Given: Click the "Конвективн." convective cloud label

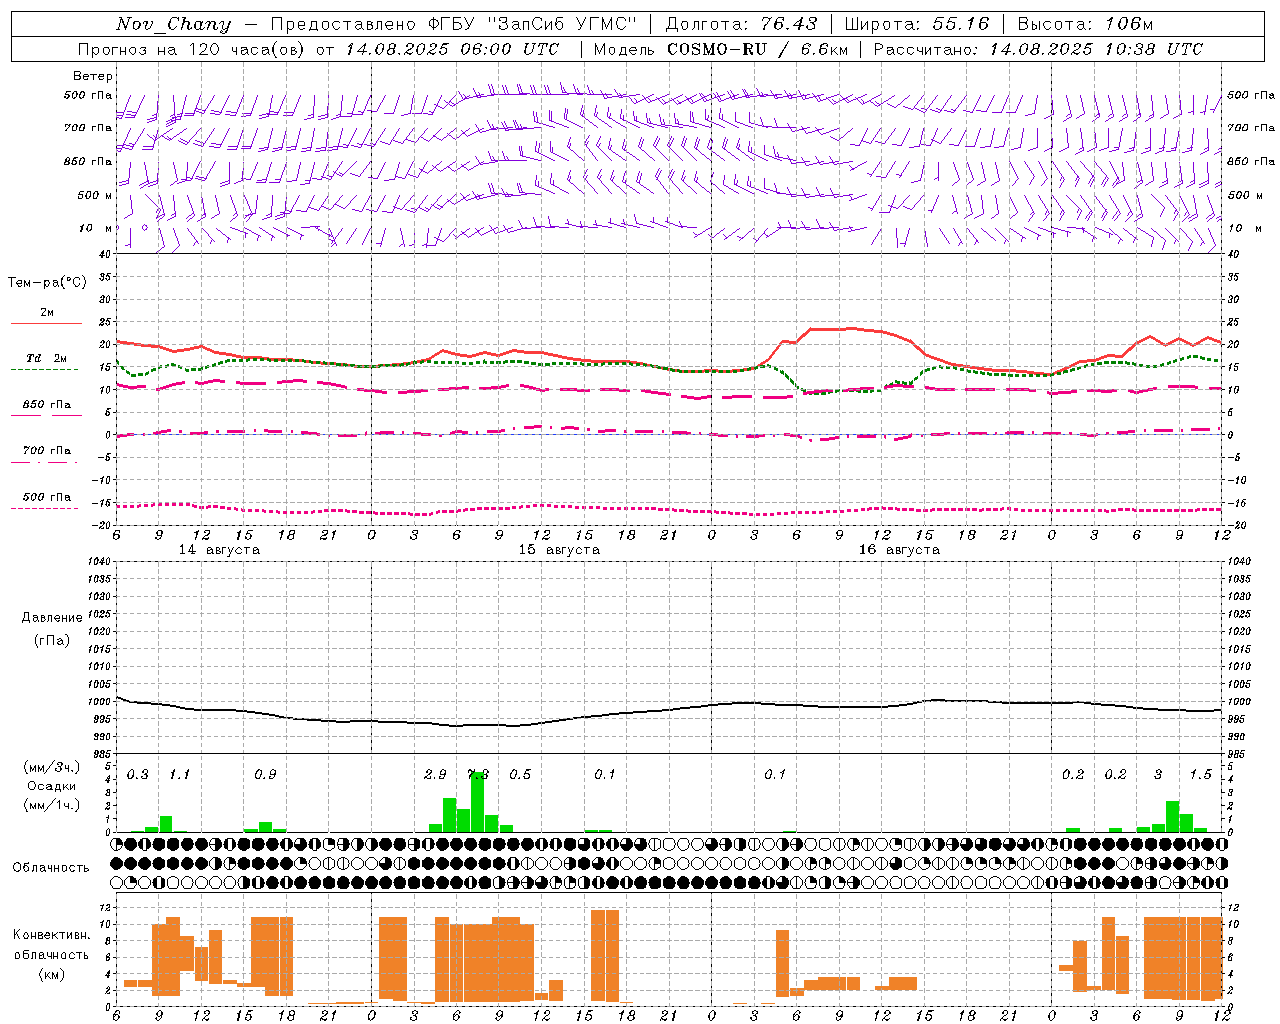Looking at the screenshot, I should 51,935.
